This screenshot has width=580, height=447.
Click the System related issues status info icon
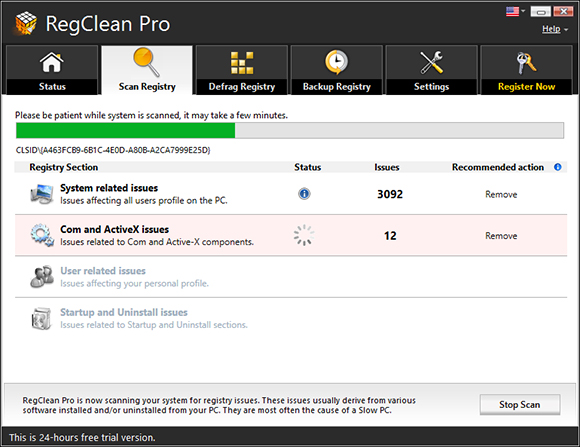pyautogui.click(x=304, y=194)
